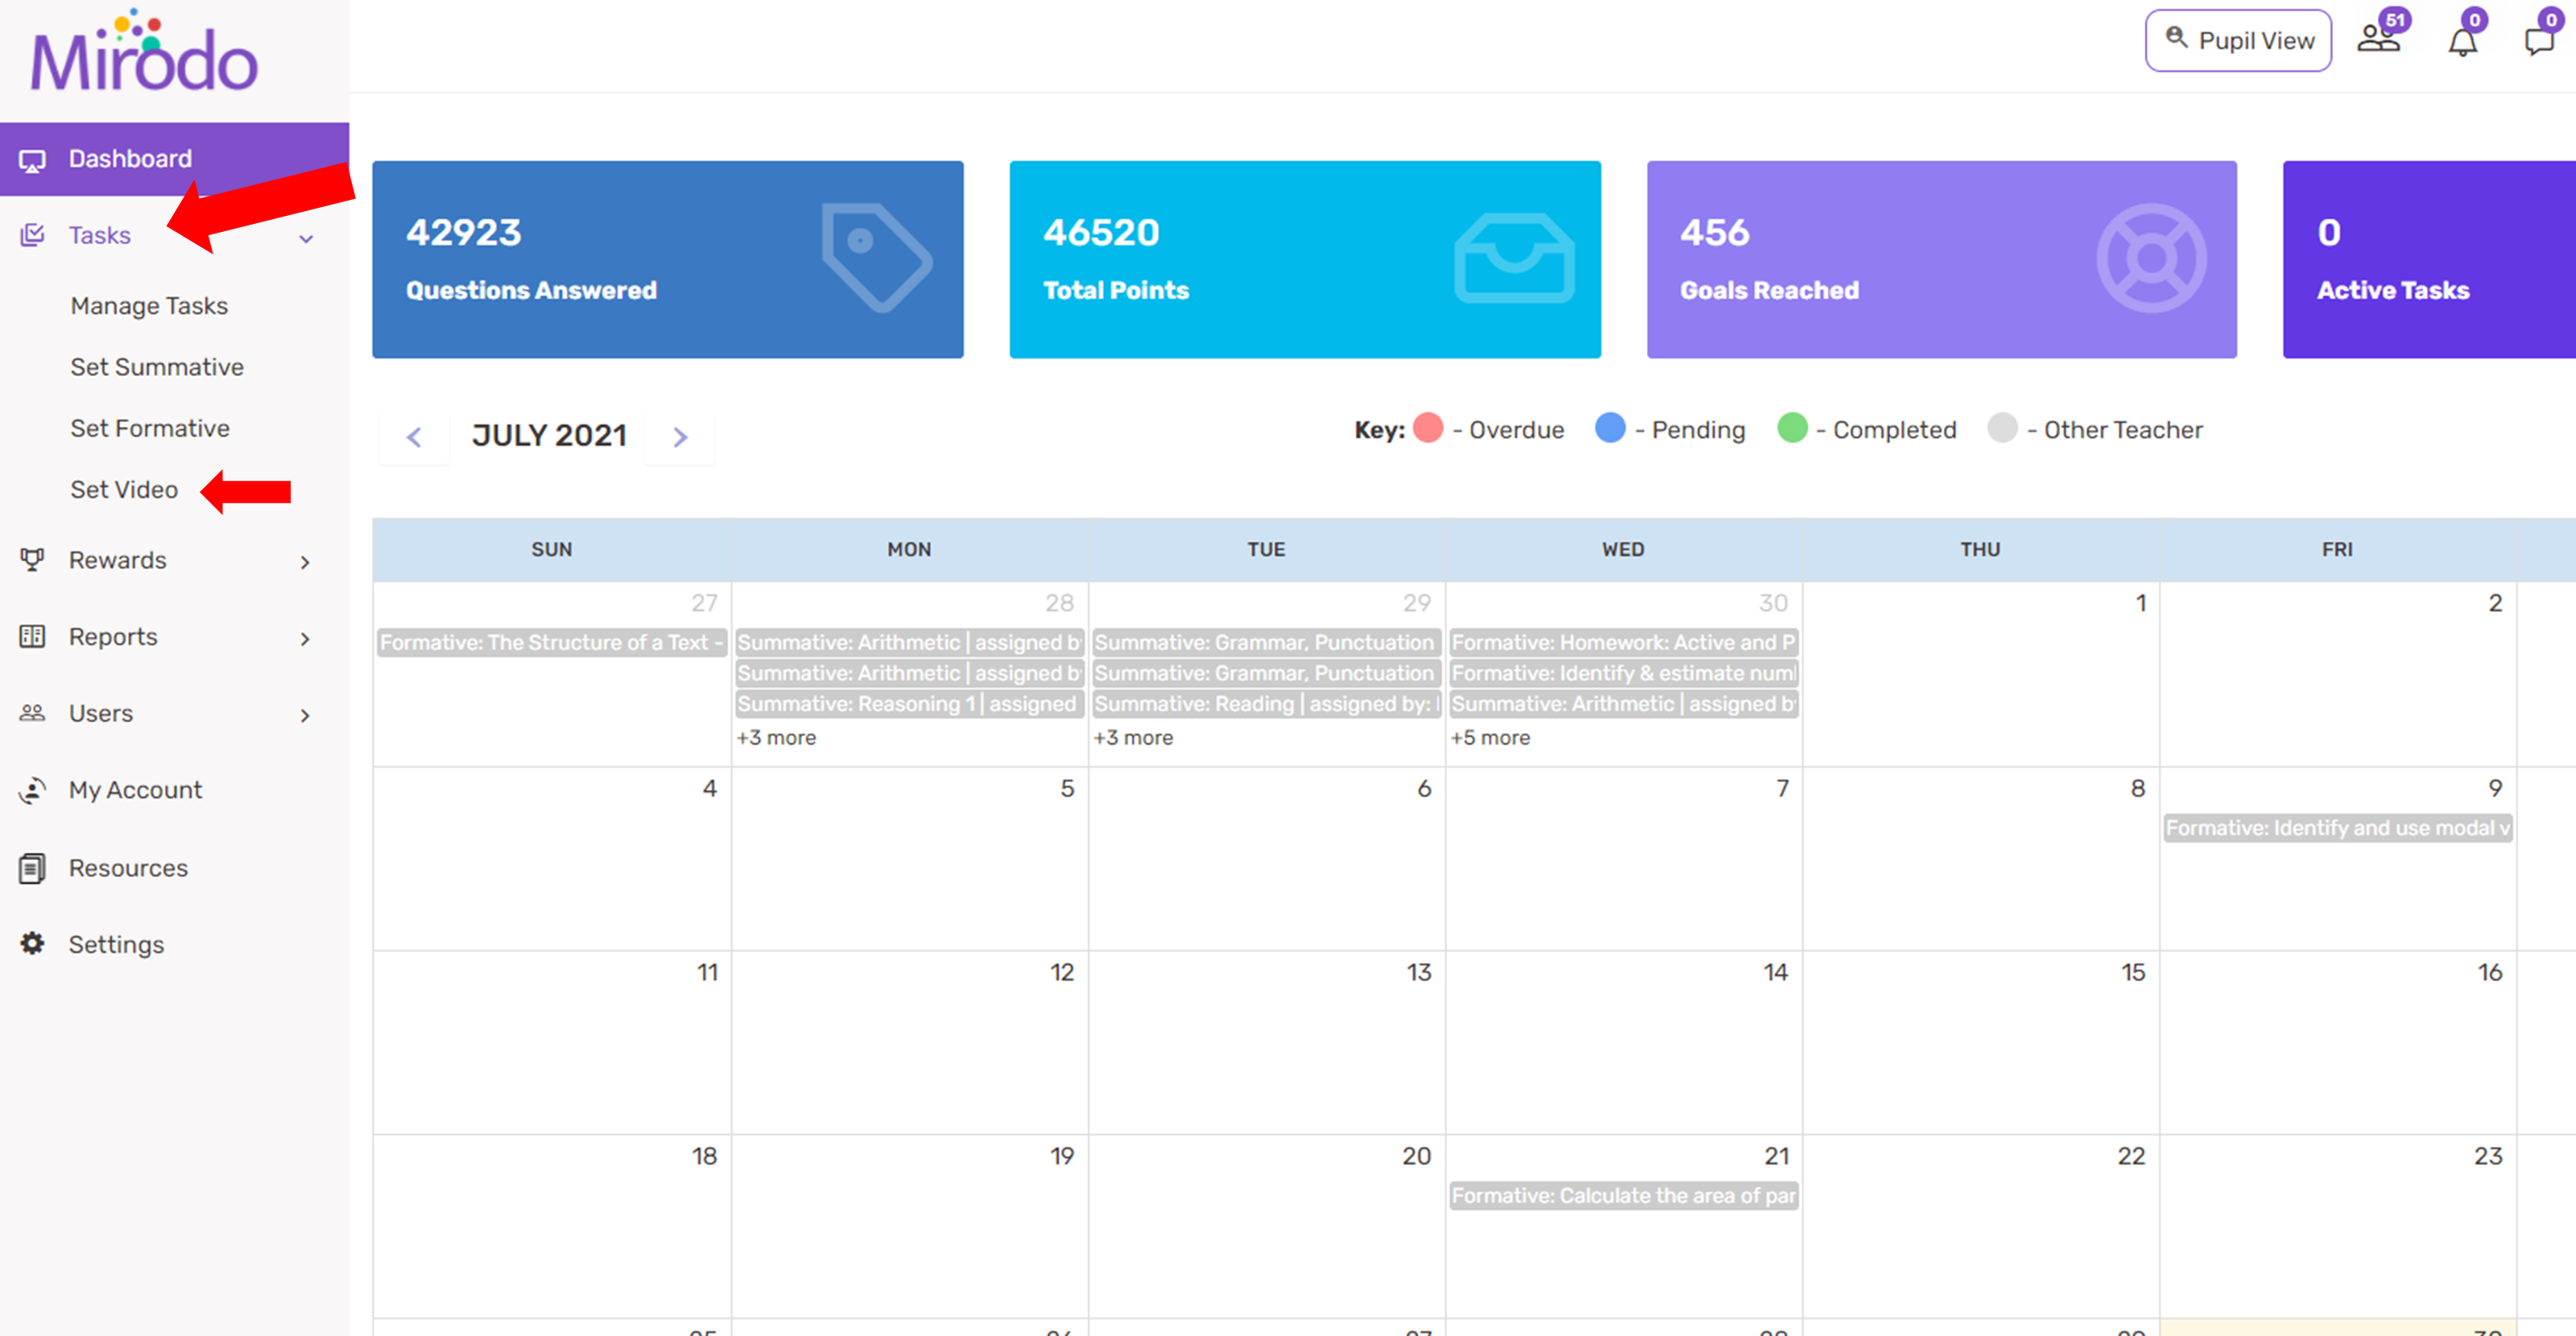Open Summative: Reading event on Tuesday
The image size is (2576, 1336).
(x=1266, y=704)
